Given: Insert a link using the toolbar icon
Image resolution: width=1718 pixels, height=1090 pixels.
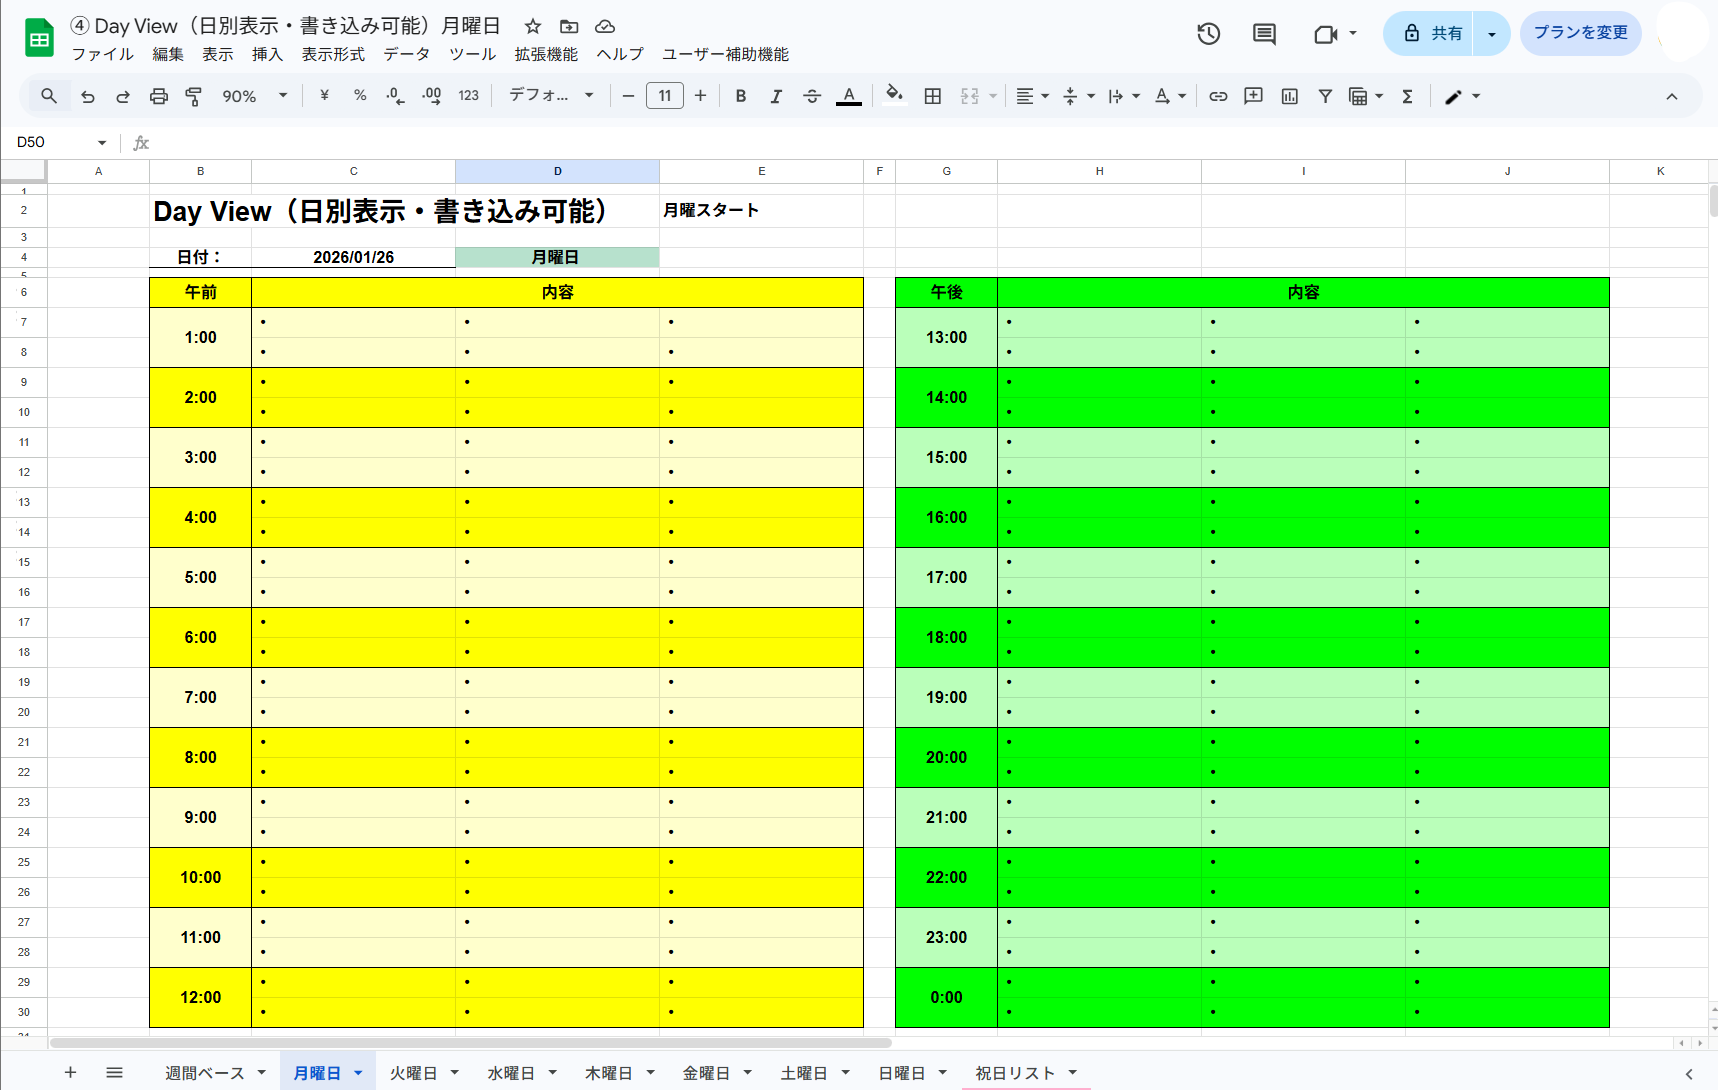Looking at the screenshot, I should (1217, 96).
